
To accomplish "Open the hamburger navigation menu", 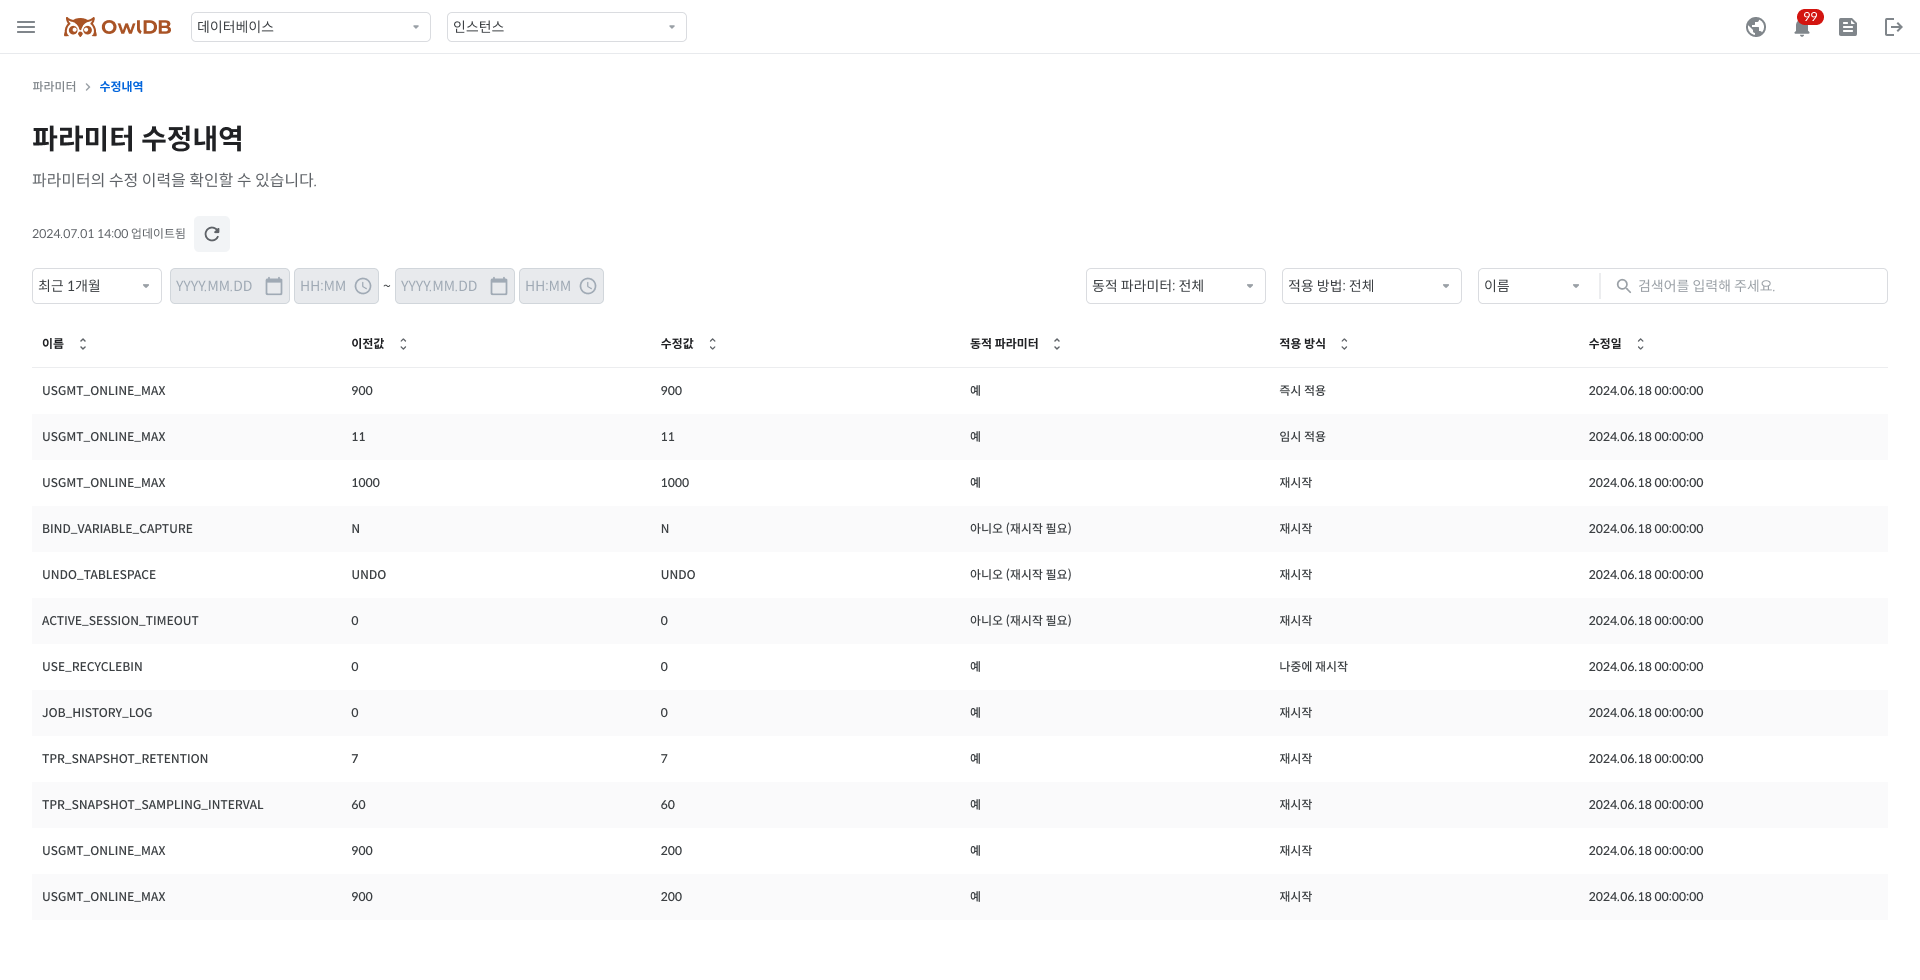I will point(26,27).
